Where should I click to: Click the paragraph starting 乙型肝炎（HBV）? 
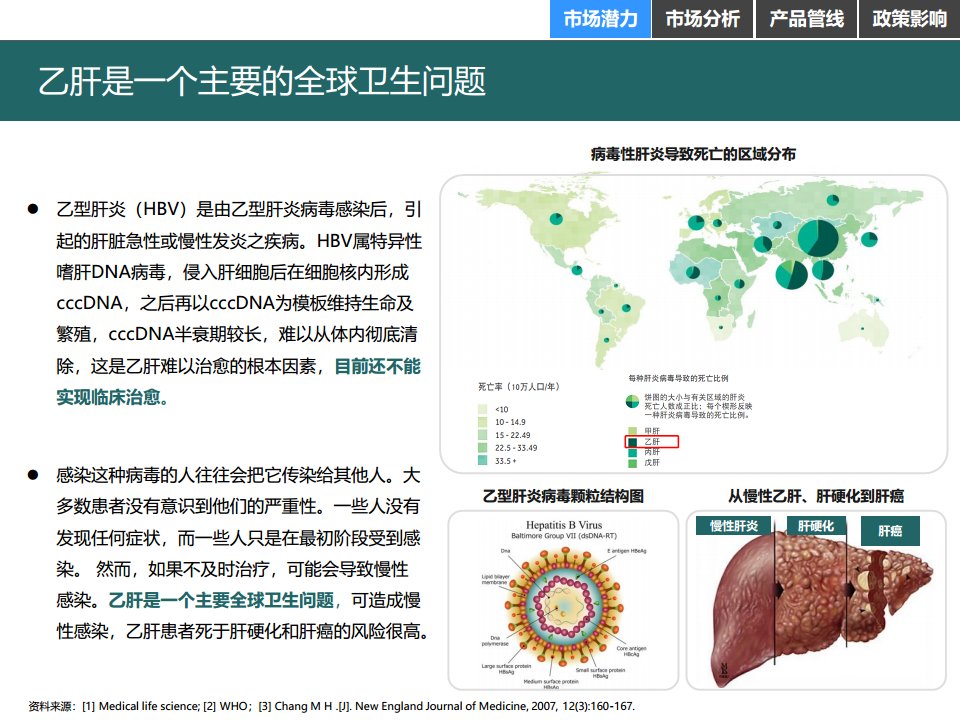pyautogui.click(x=239, y=304)
